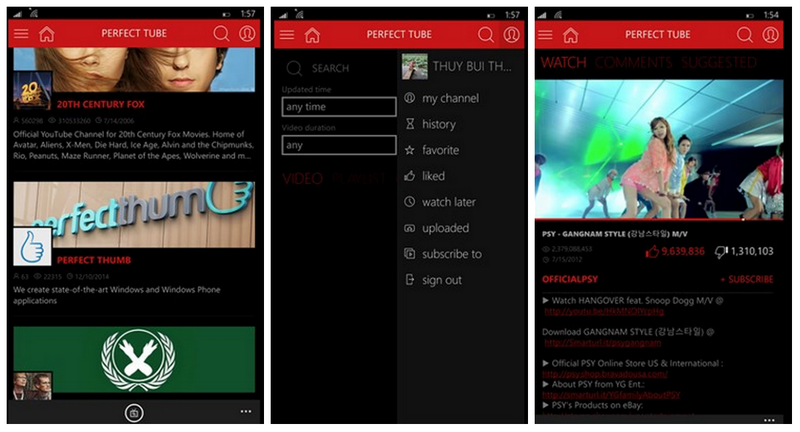
Task: Click in the SEARCH input field
Action: [x=331, y=68]
